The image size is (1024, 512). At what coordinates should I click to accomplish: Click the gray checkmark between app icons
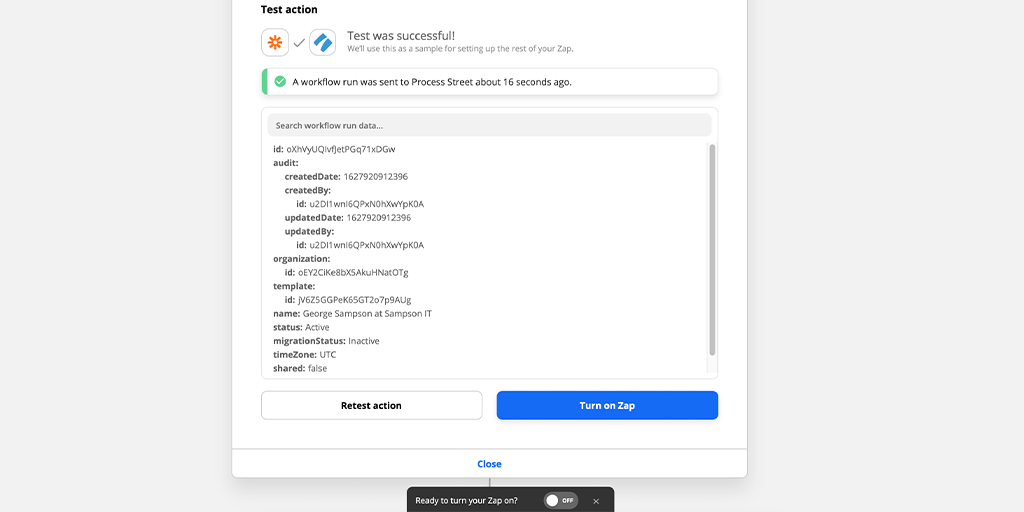click(299, 43)
